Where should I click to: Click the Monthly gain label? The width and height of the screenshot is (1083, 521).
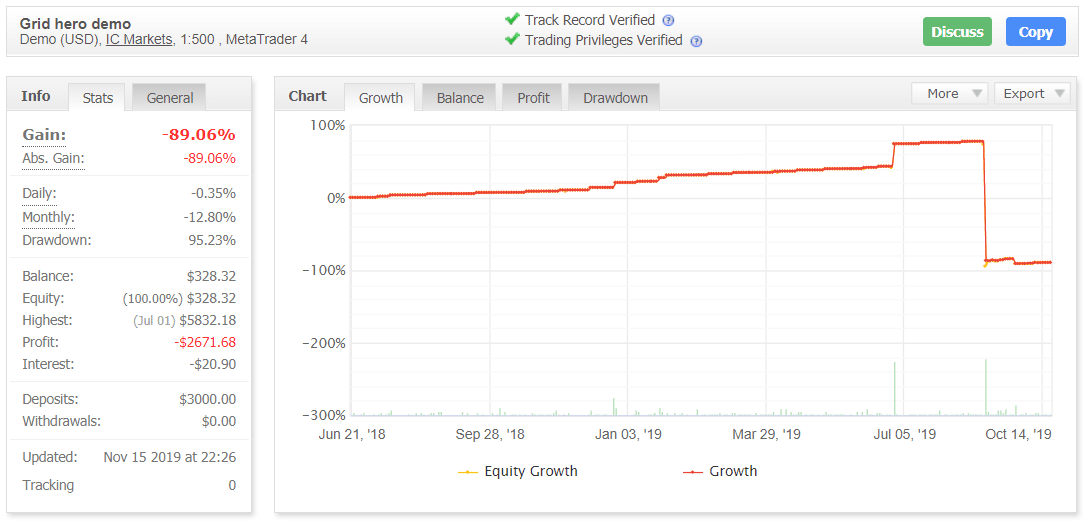click(x=48, y=218)
